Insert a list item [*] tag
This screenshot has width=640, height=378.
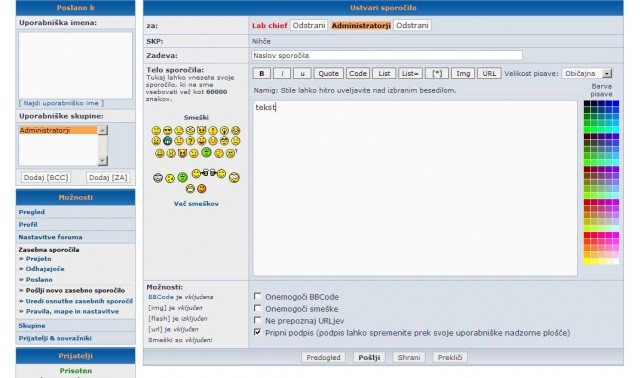point(437,73)
